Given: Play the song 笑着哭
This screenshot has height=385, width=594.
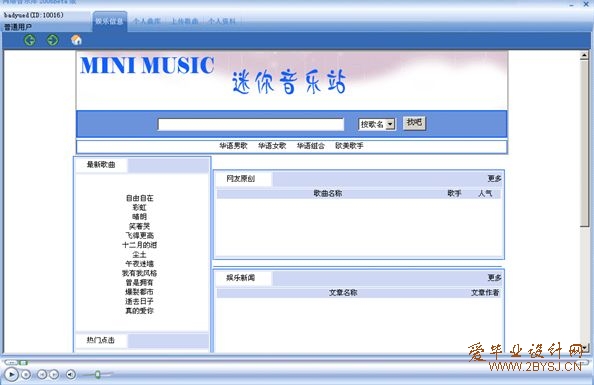Looking at the screenshot, I should [x=139, y=226].
